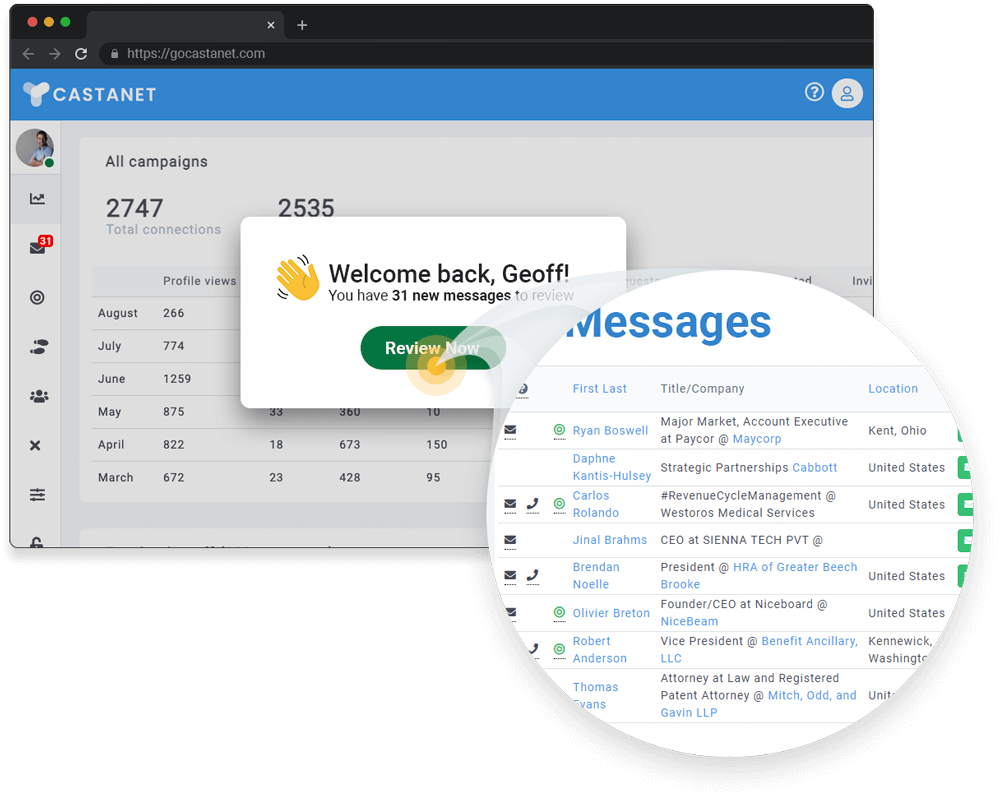Click the X sidebar icon
Viewport: 1000px width, 796px height.
coord(36,445)
